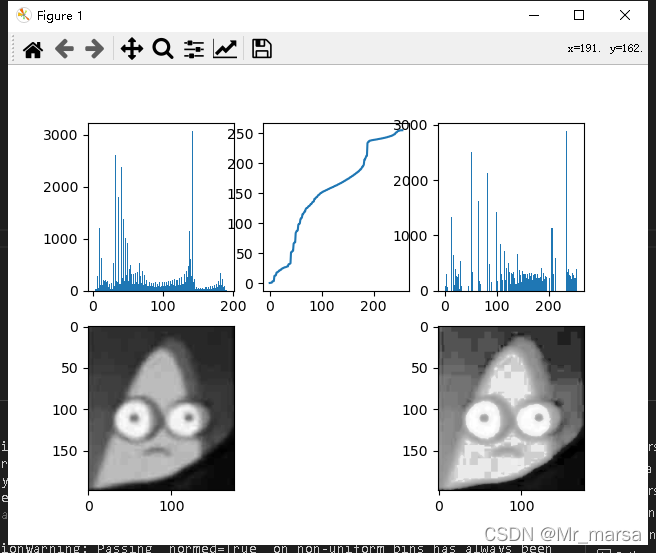This screenshot has width=656, height=553.
Task: Click y-axis label 250 on CDF plot
Action: click(x=241, y=134)
